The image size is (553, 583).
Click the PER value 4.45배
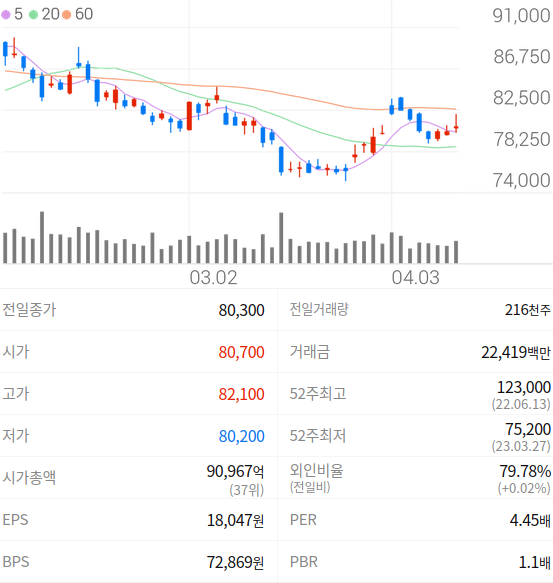click(530, 520)
